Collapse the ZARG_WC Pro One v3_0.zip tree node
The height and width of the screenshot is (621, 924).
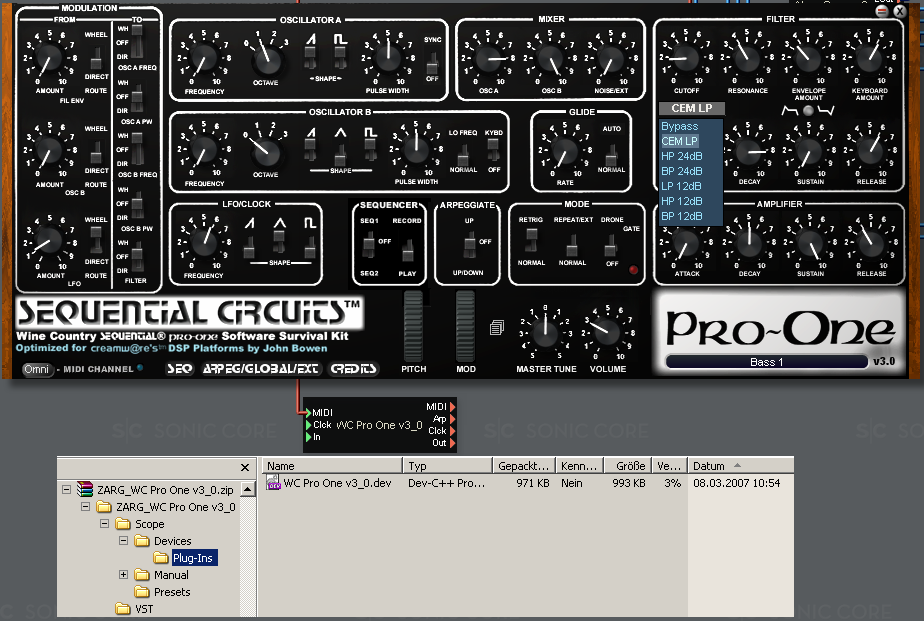click(67, 490)
